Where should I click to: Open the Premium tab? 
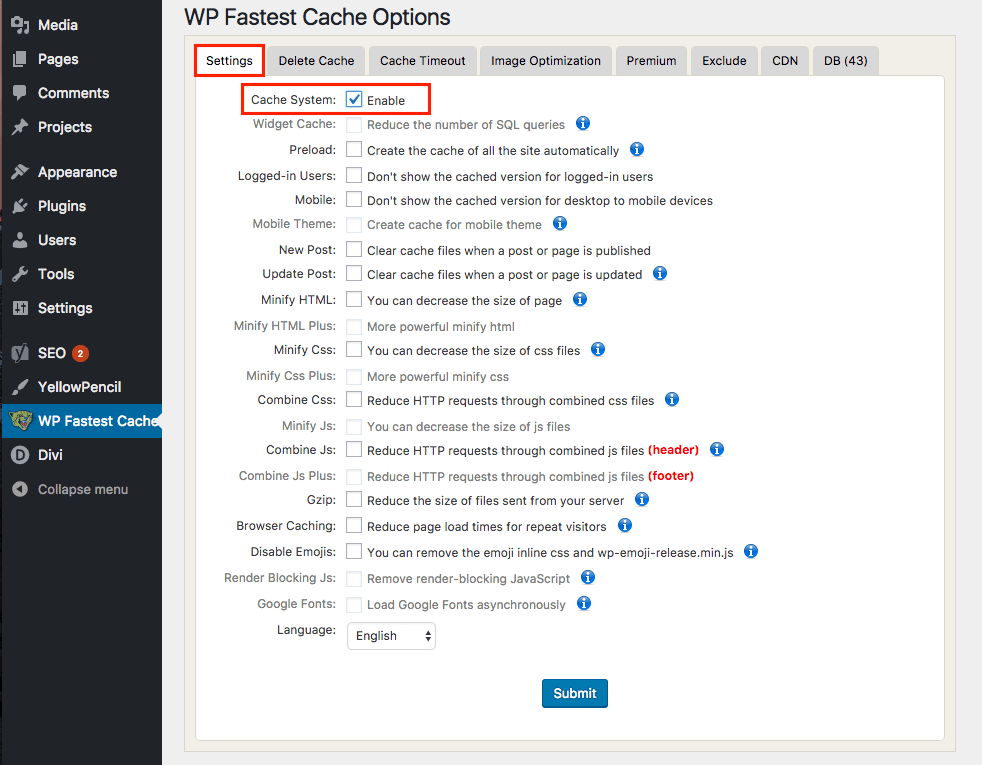pyautogui.click(x=651, y=60)
